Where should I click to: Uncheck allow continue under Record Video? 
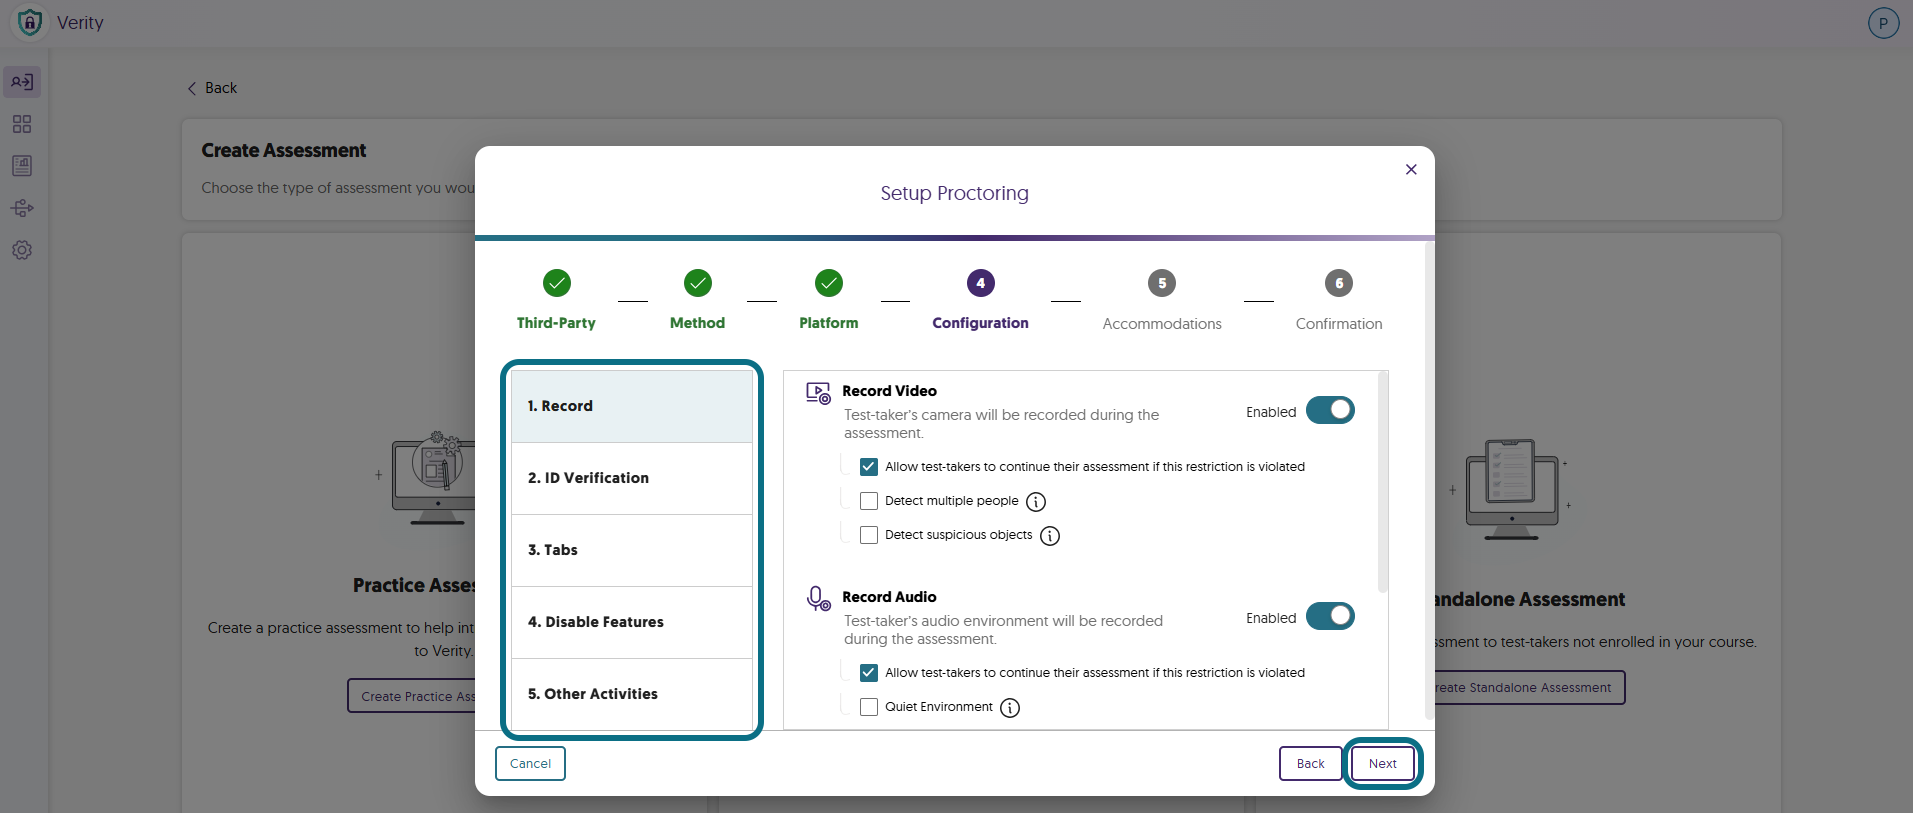(869, 467)
